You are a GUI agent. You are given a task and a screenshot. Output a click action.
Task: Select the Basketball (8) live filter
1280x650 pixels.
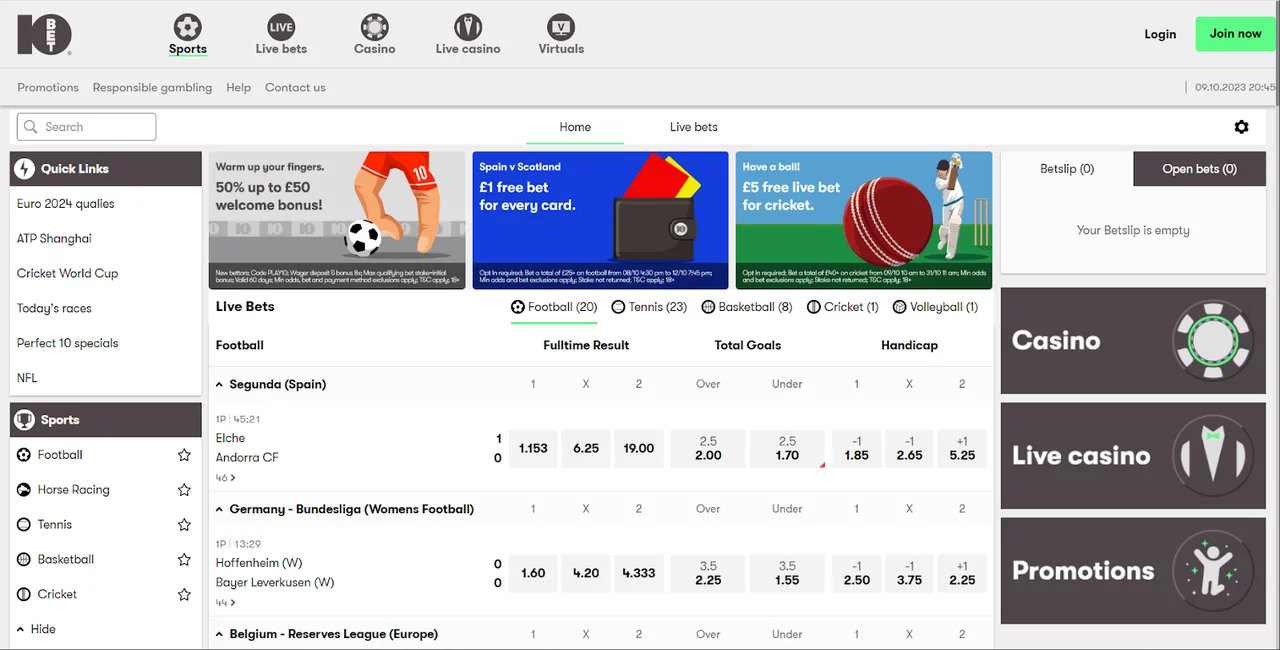pos(747,307)
